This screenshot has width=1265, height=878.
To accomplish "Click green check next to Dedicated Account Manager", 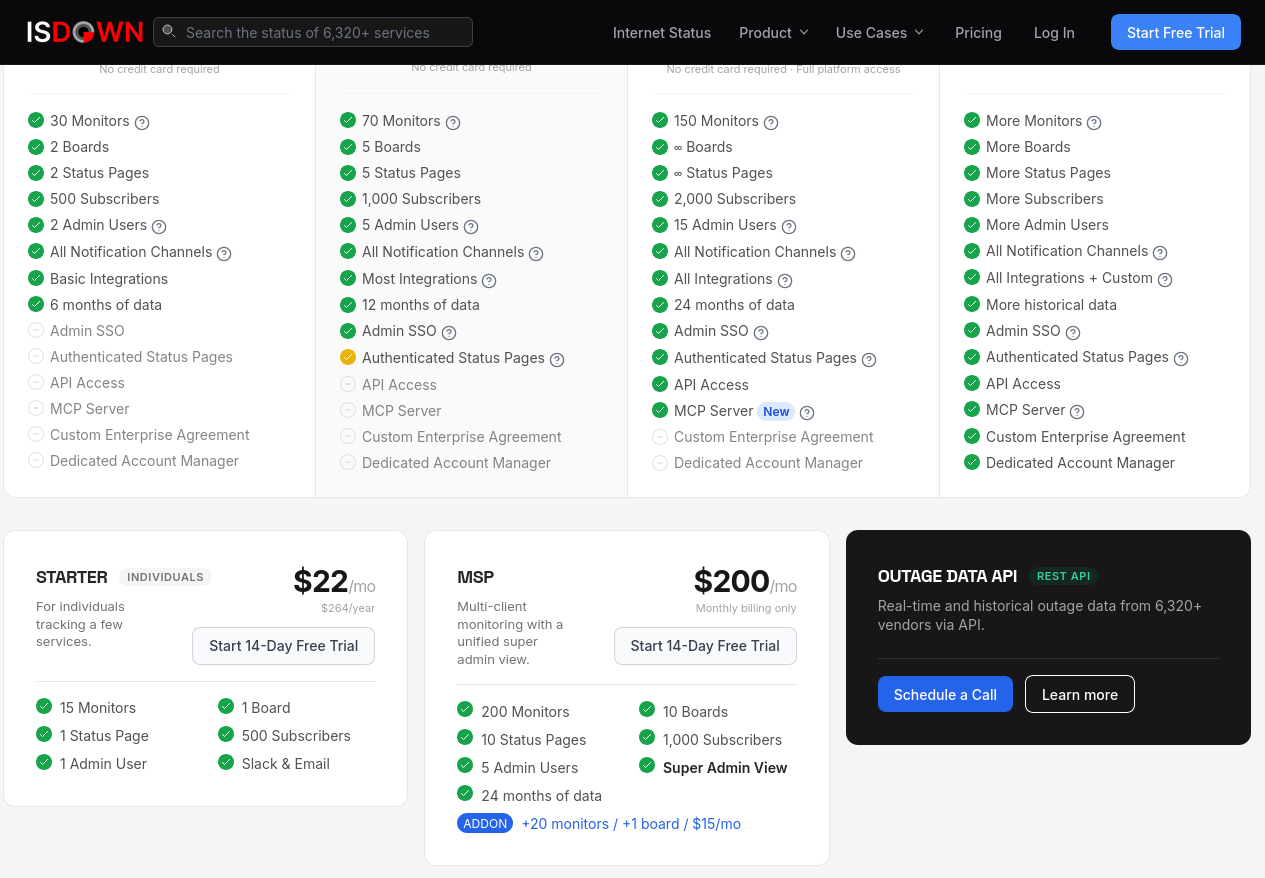I will (972, 462).
